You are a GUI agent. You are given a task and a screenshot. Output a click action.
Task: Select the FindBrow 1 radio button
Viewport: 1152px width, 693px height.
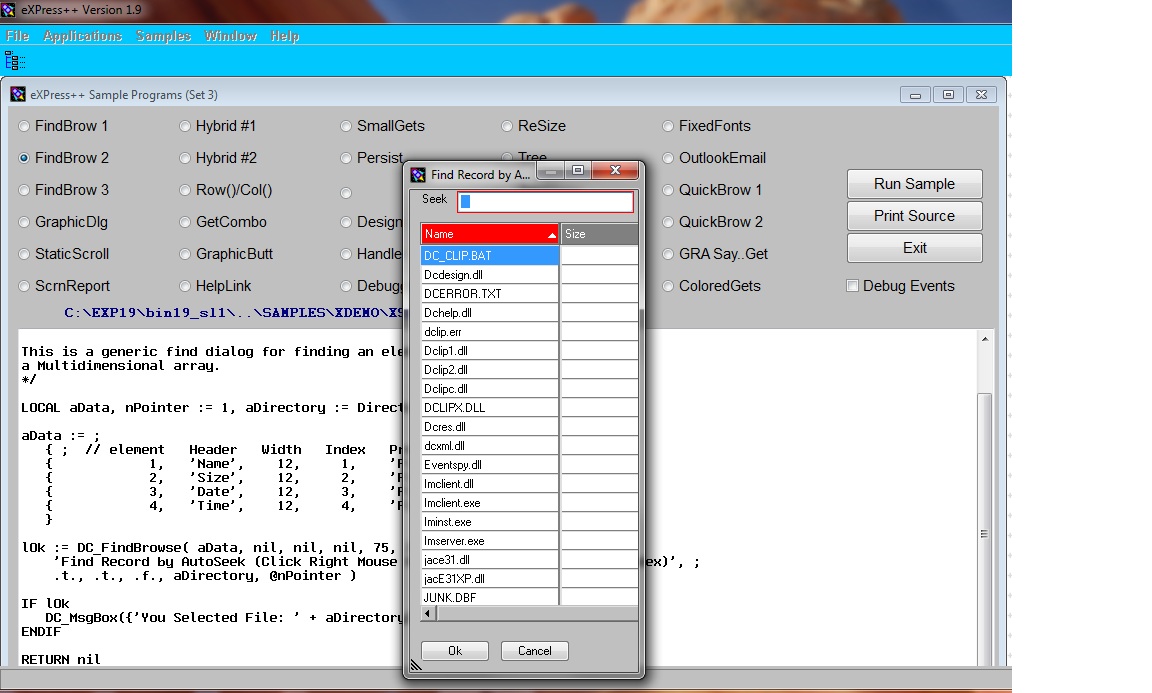[x=25, y=127]
